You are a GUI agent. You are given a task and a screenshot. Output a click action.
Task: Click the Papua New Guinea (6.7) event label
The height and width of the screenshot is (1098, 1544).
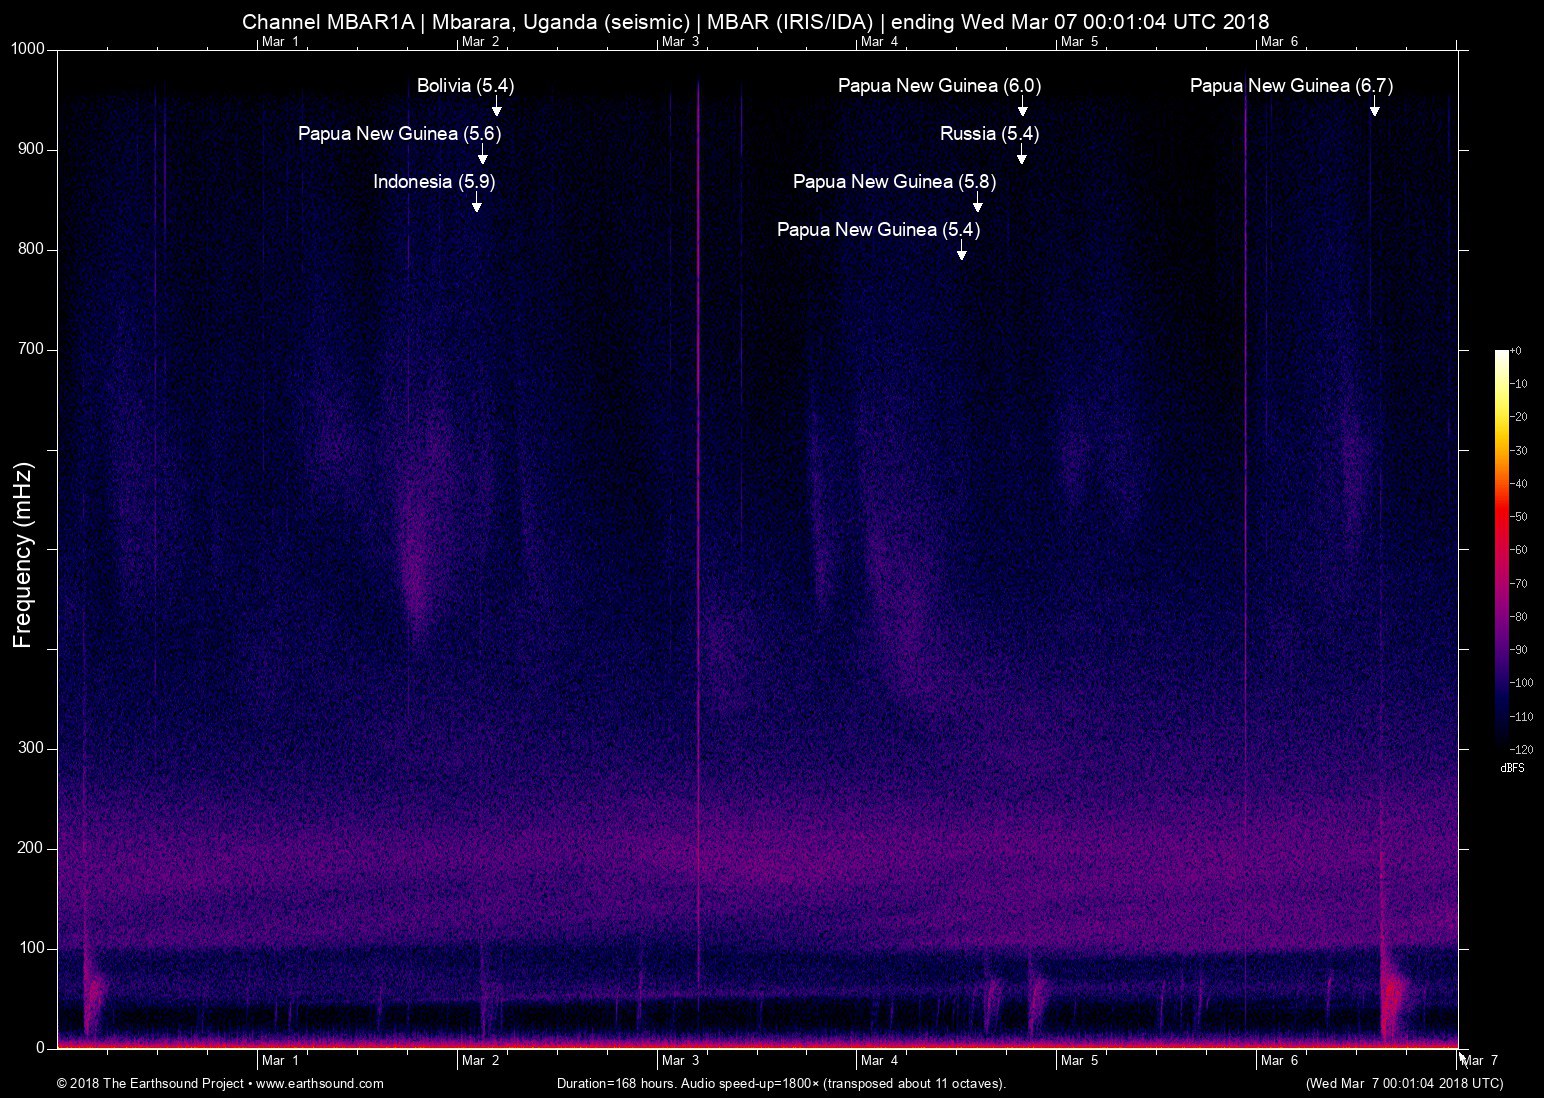coord(1290,86)
